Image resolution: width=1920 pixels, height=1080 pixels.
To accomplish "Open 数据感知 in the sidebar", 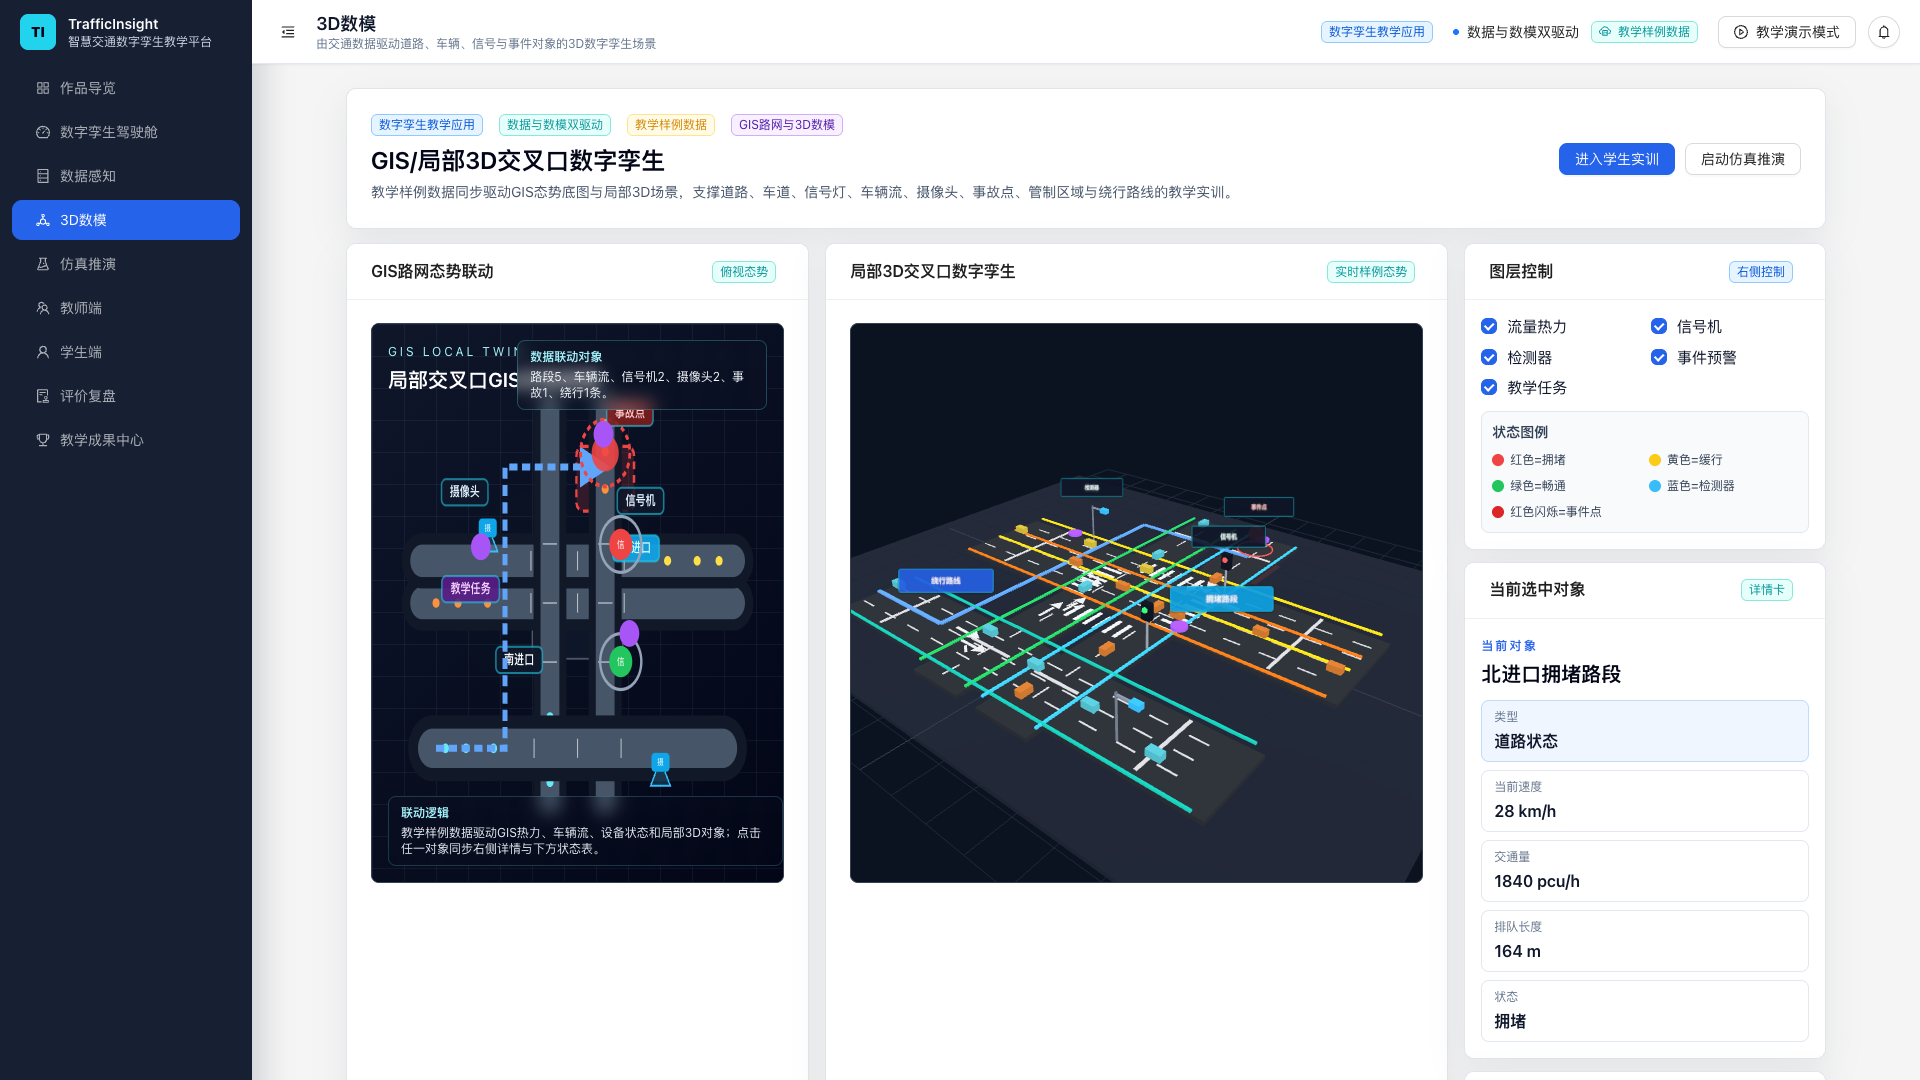I will coord(126,176).
